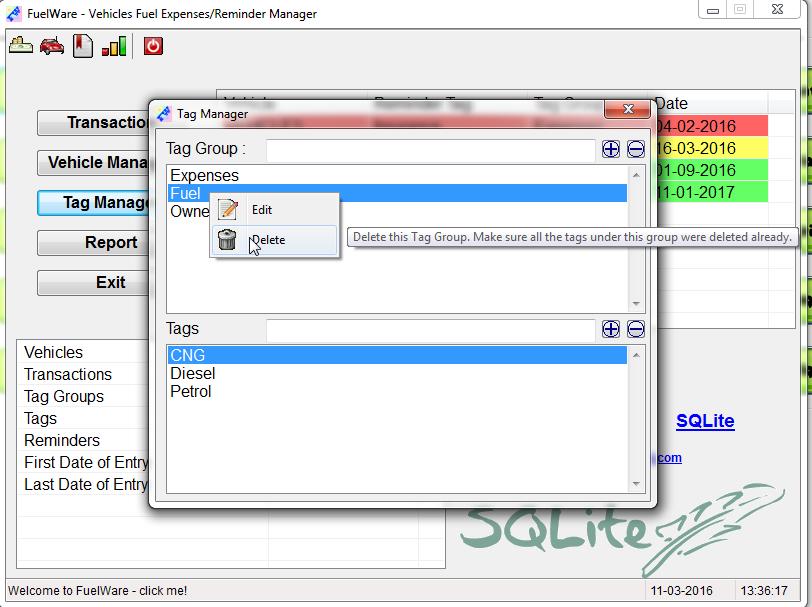Open the SQLite hyperlink
Viewport: 812px width, 607px height.
point(704,421)
